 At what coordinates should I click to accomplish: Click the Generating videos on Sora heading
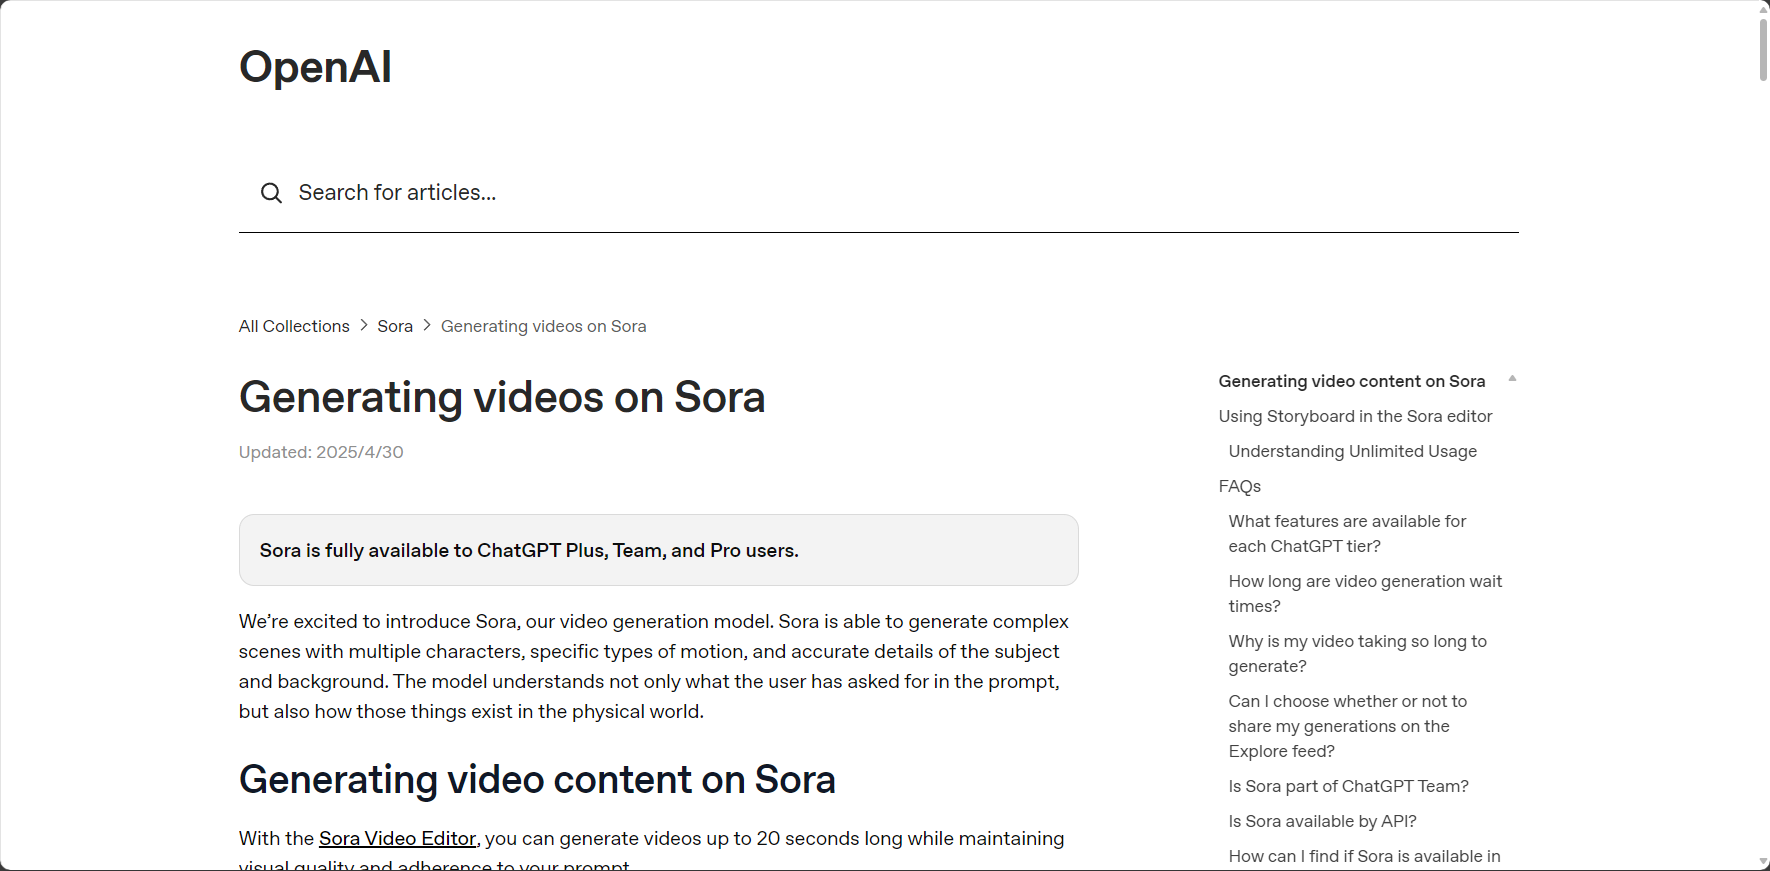click(x=502, y=397)
